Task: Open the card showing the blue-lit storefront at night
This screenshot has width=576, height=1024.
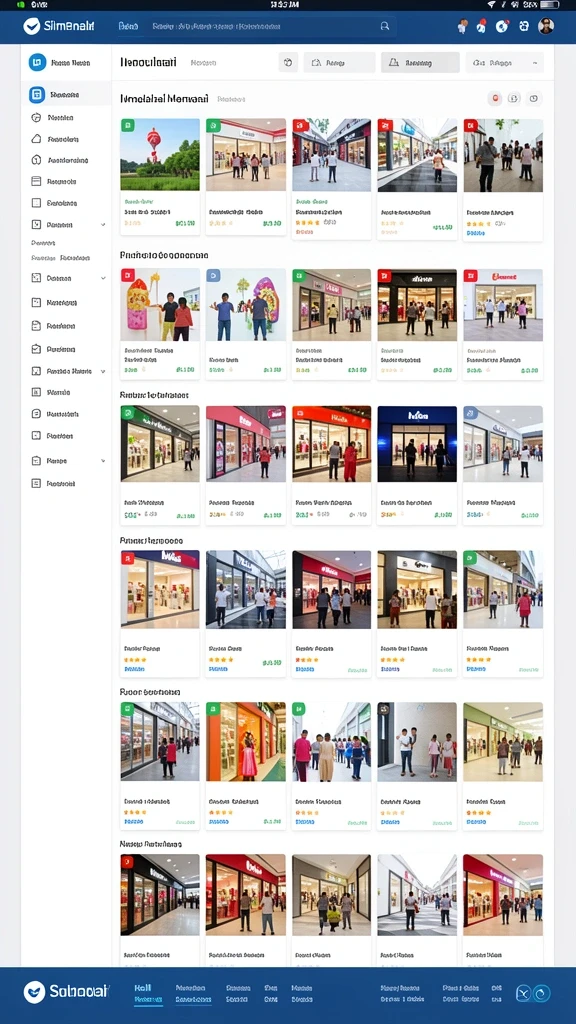Action: [417, 466]
